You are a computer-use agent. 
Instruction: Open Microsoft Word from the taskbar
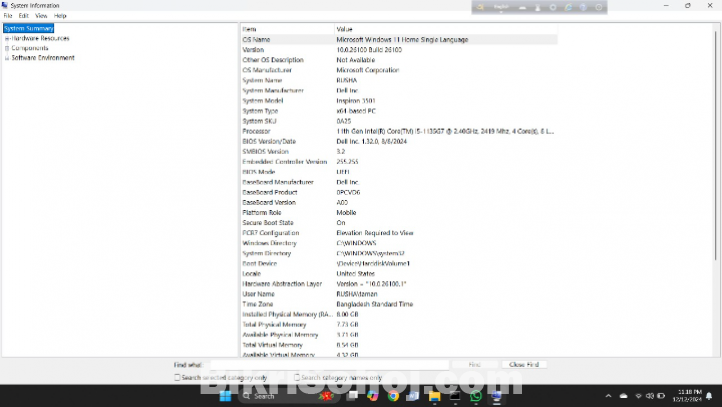point(413,396)
